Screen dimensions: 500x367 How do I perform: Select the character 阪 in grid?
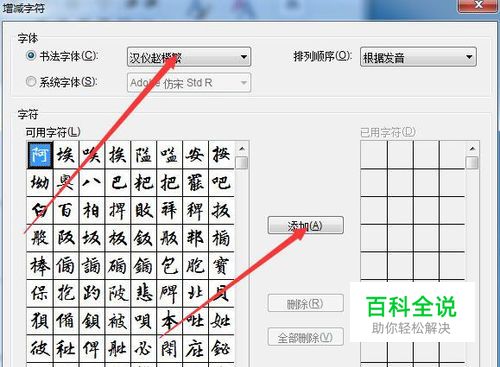[x=66, y=238]
